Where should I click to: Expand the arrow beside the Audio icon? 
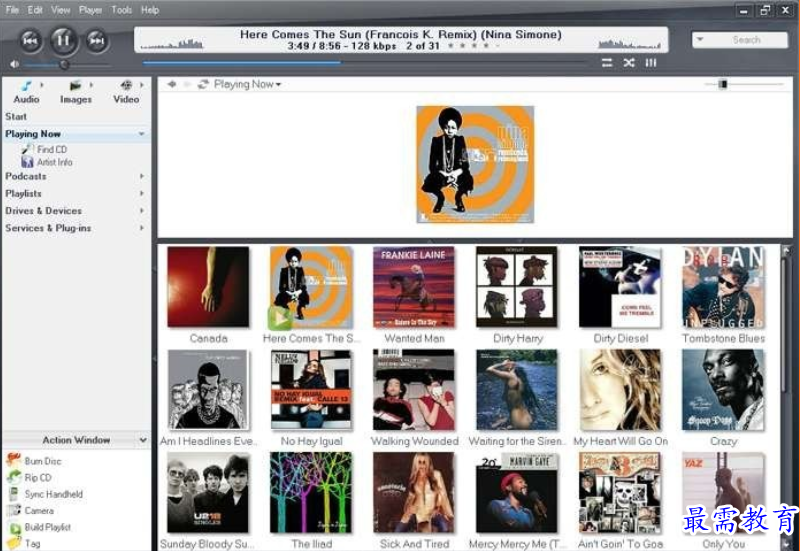tap(42, 85)
